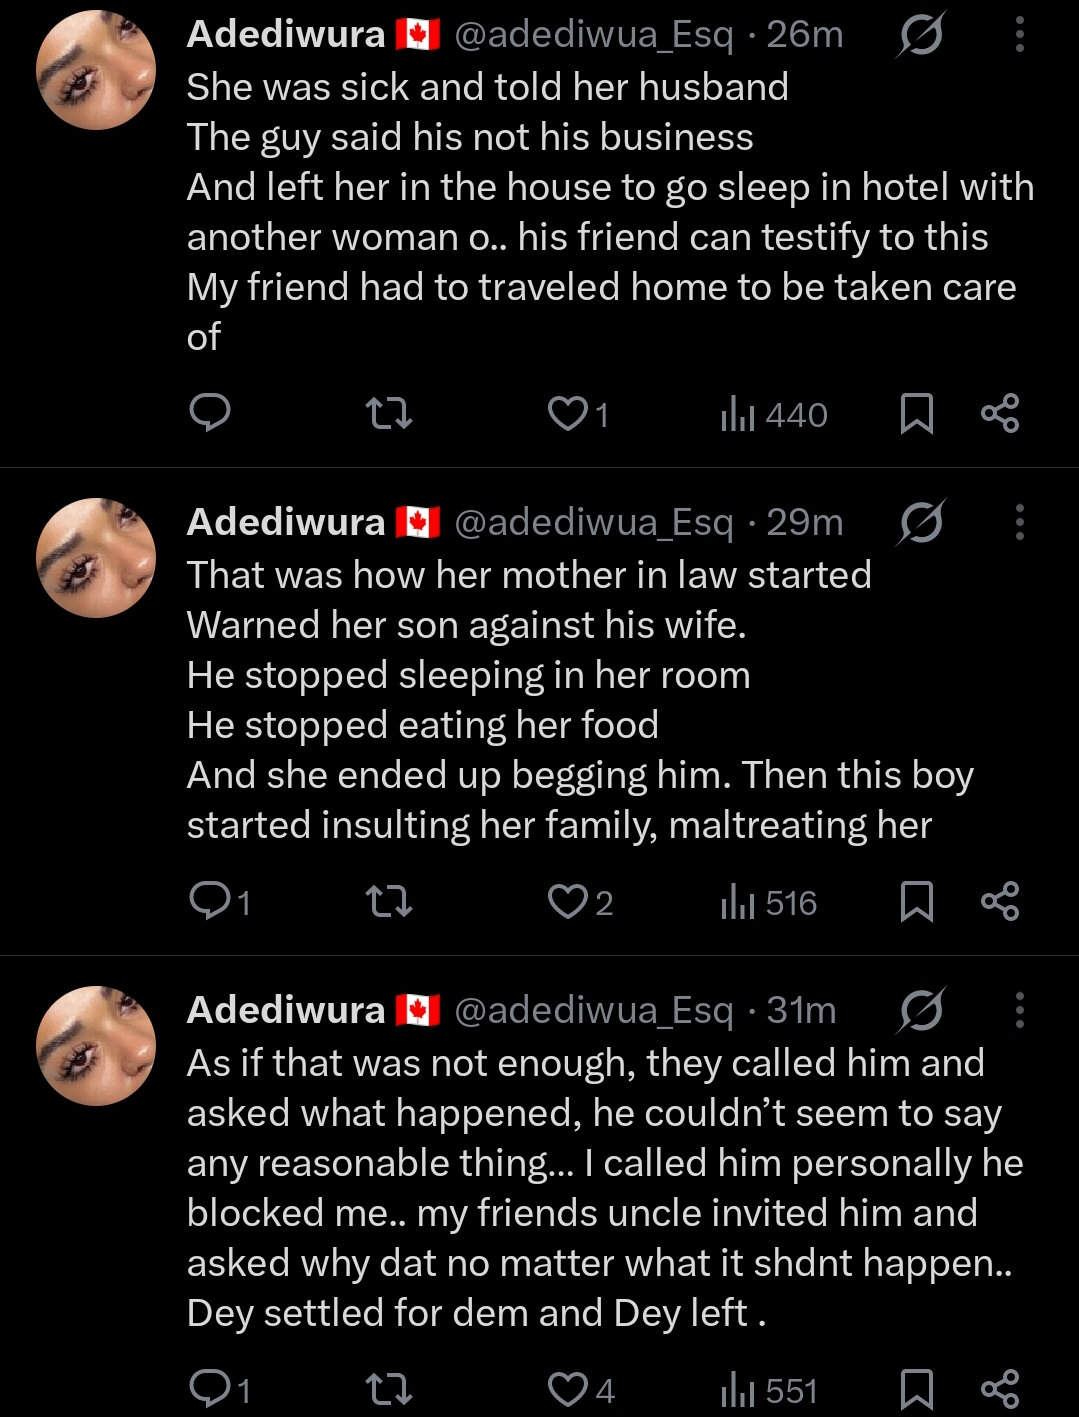
Task: Open more options on the 29m tweet
Action: tap(1019, 522)
